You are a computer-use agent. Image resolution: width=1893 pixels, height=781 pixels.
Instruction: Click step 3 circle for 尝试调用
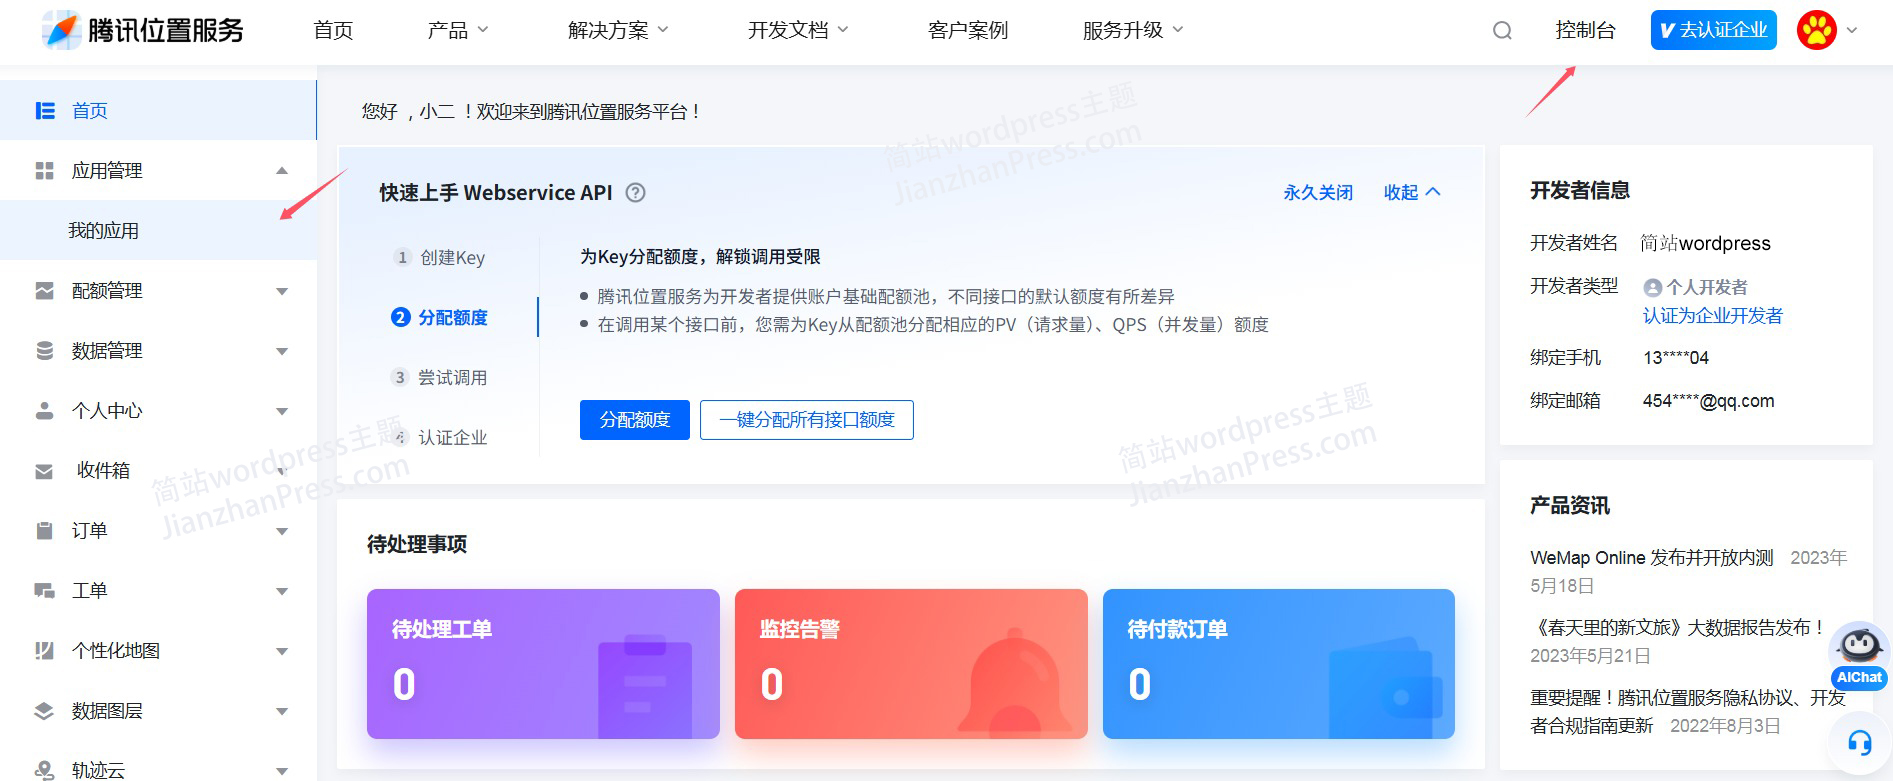400,377
